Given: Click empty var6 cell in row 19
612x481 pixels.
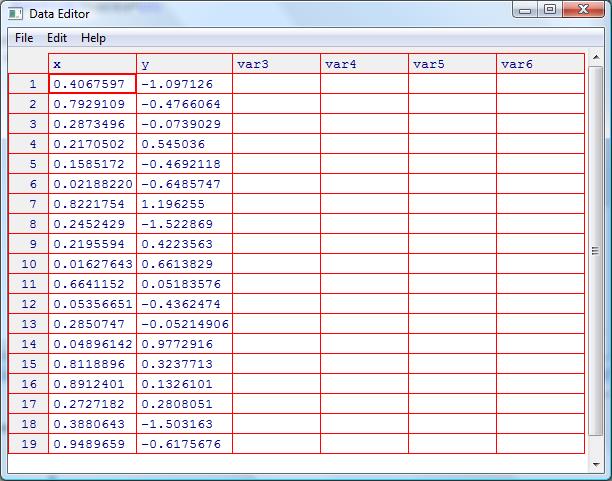Looking at the screenshot, I should (541, 444).
